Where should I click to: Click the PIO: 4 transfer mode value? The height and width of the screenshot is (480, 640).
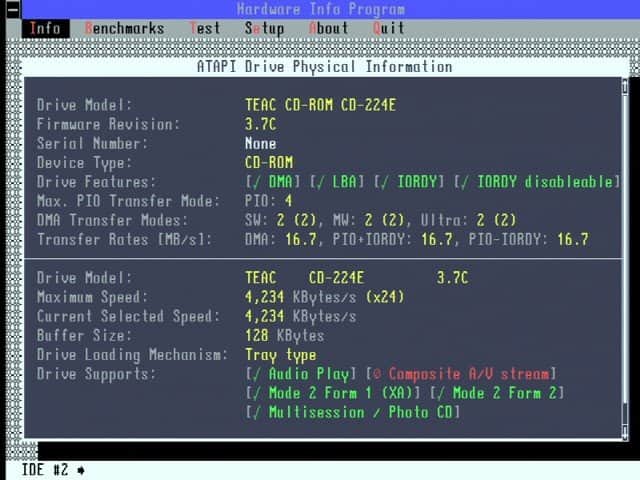[x=269, y=201]
